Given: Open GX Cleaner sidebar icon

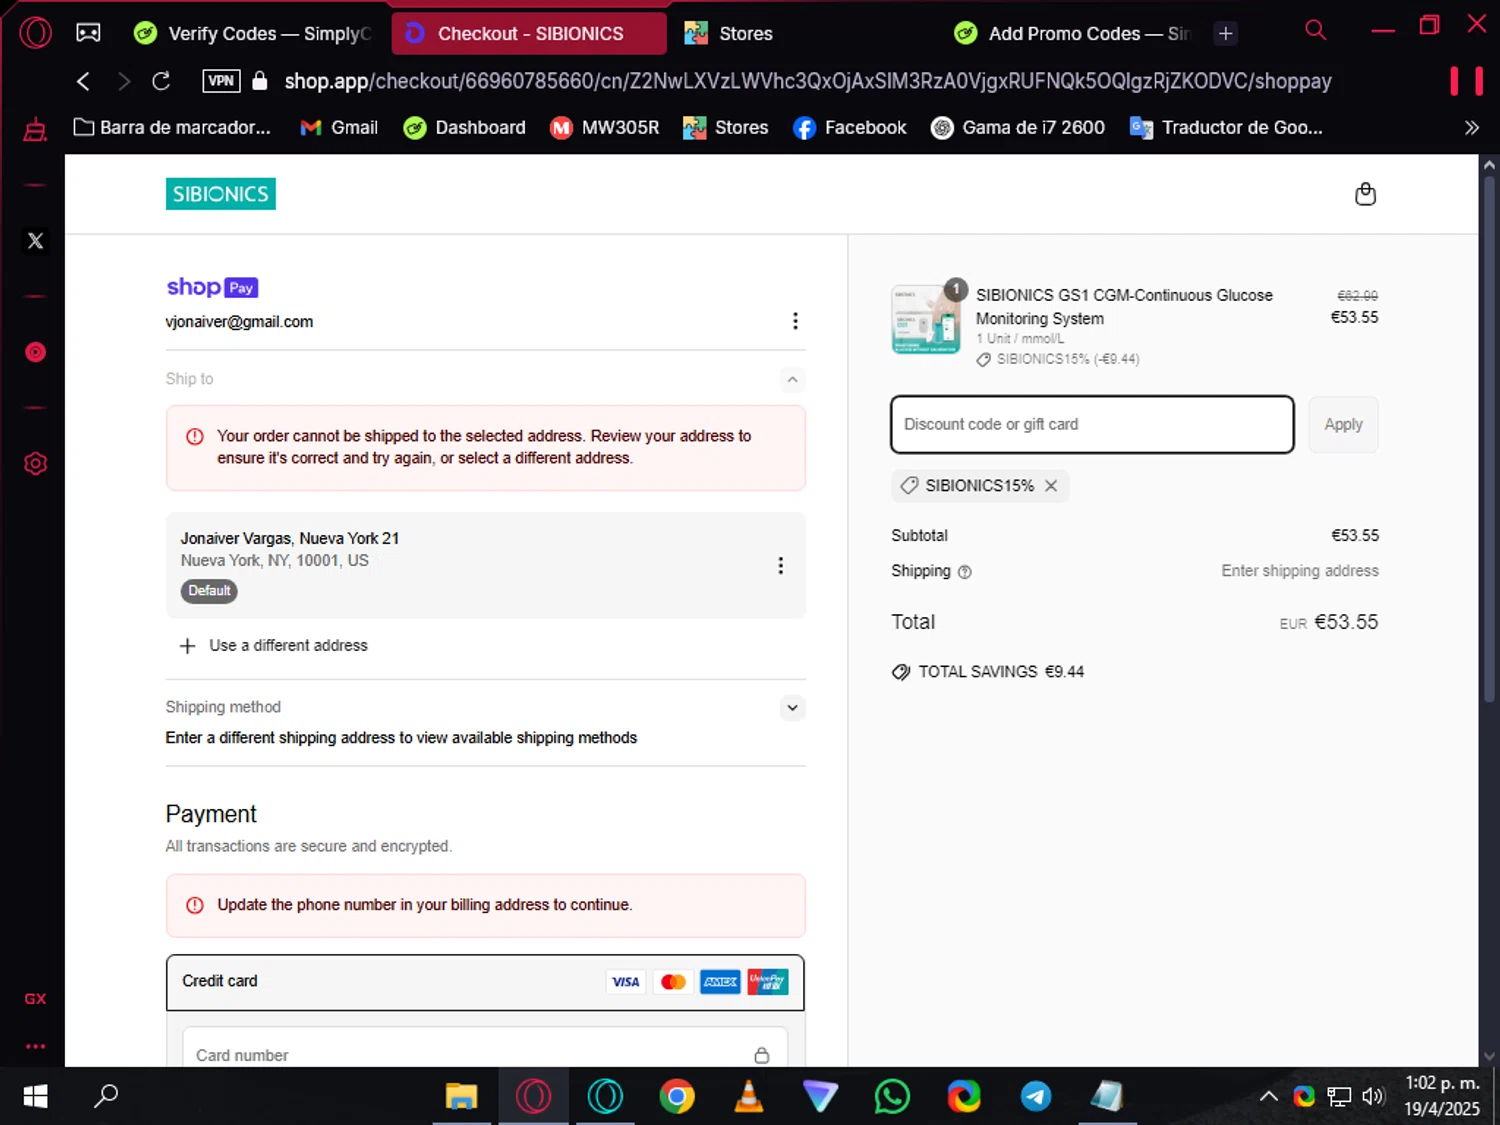Looking at the screenshot, I should click(35, 129).
